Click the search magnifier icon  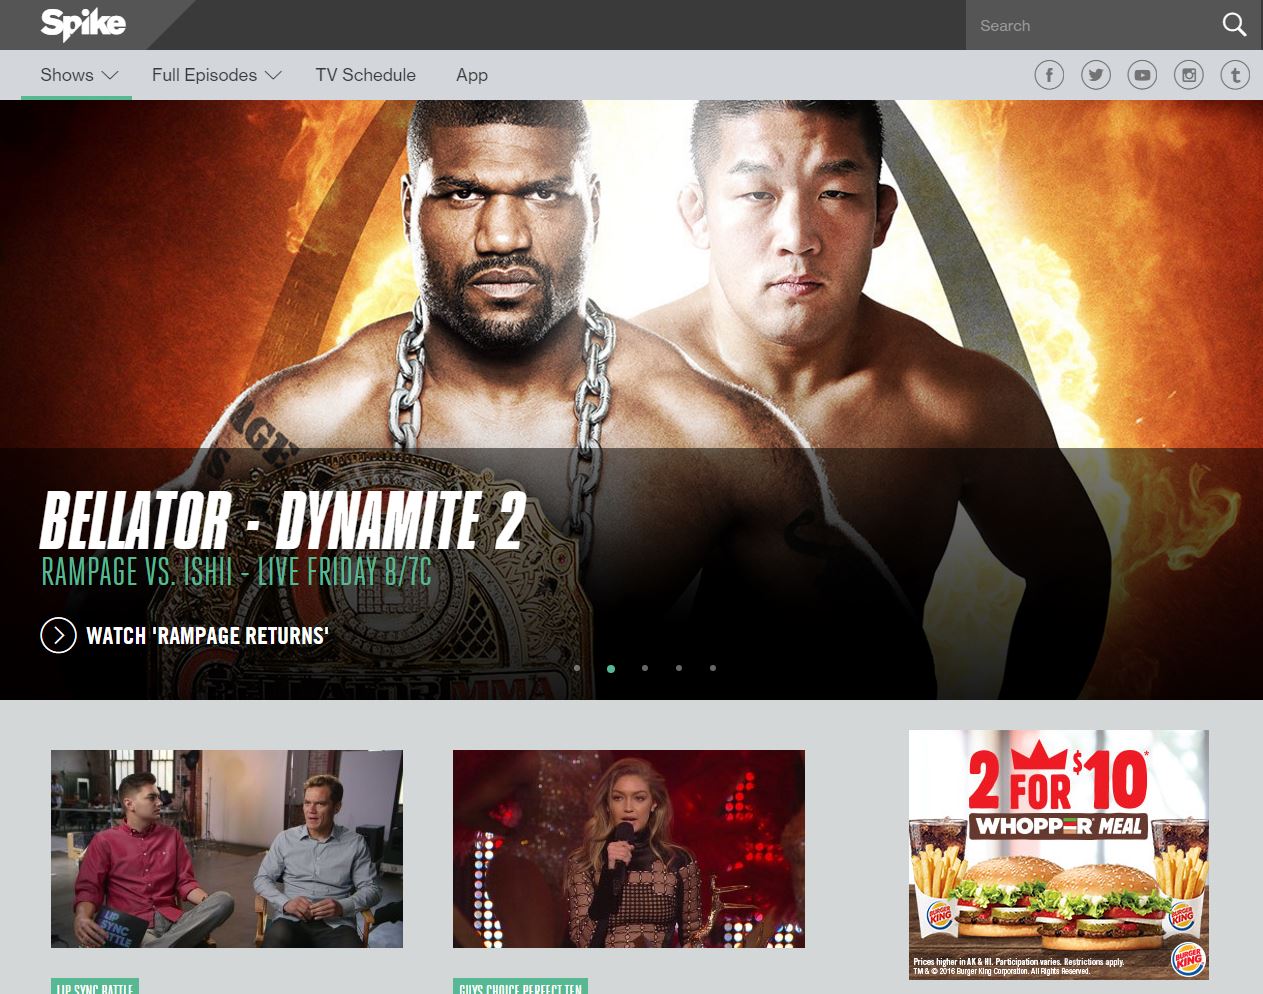point(1235,25)
